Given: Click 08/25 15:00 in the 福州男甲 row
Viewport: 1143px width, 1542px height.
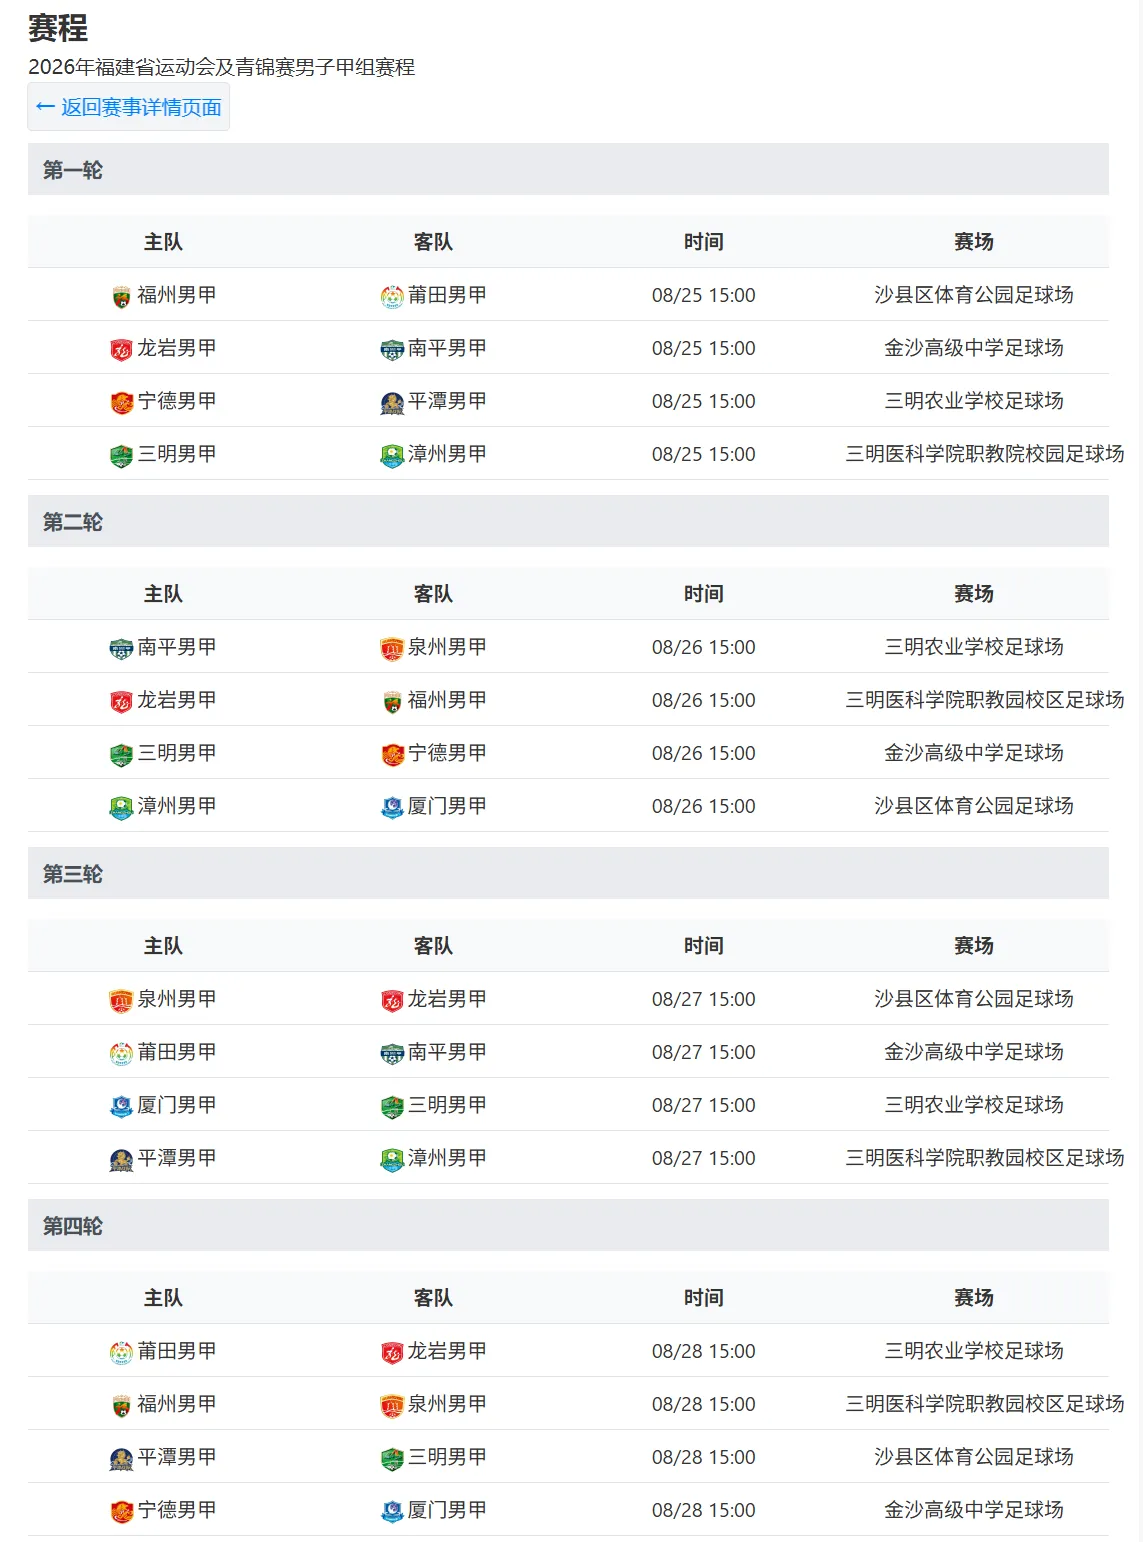Looking at the screenshot, I should pos(704,295).
